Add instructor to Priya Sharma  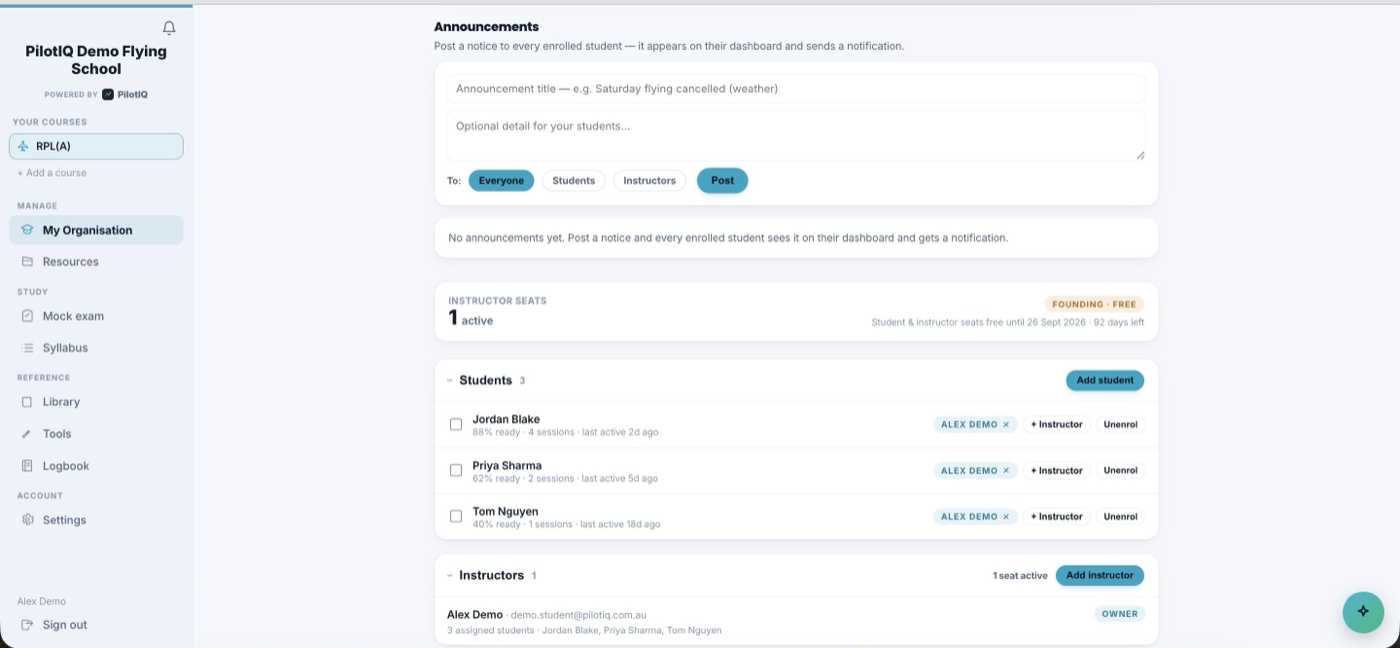pyautogui.click(x=1056, y=471)
